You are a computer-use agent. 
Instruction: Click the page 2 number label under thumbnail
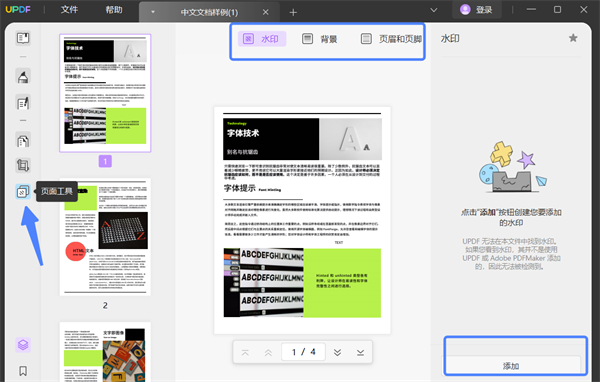pyautogui.click(x=105, y=305)
